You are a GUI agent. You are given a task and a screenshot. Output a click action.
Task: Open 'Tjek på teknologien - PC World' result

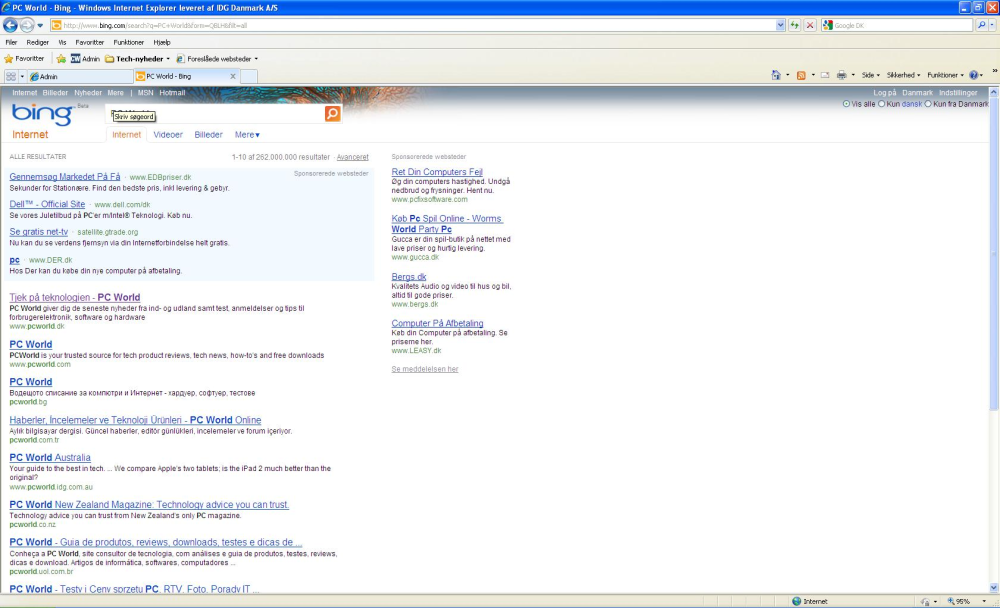click(x=75, y=297)
